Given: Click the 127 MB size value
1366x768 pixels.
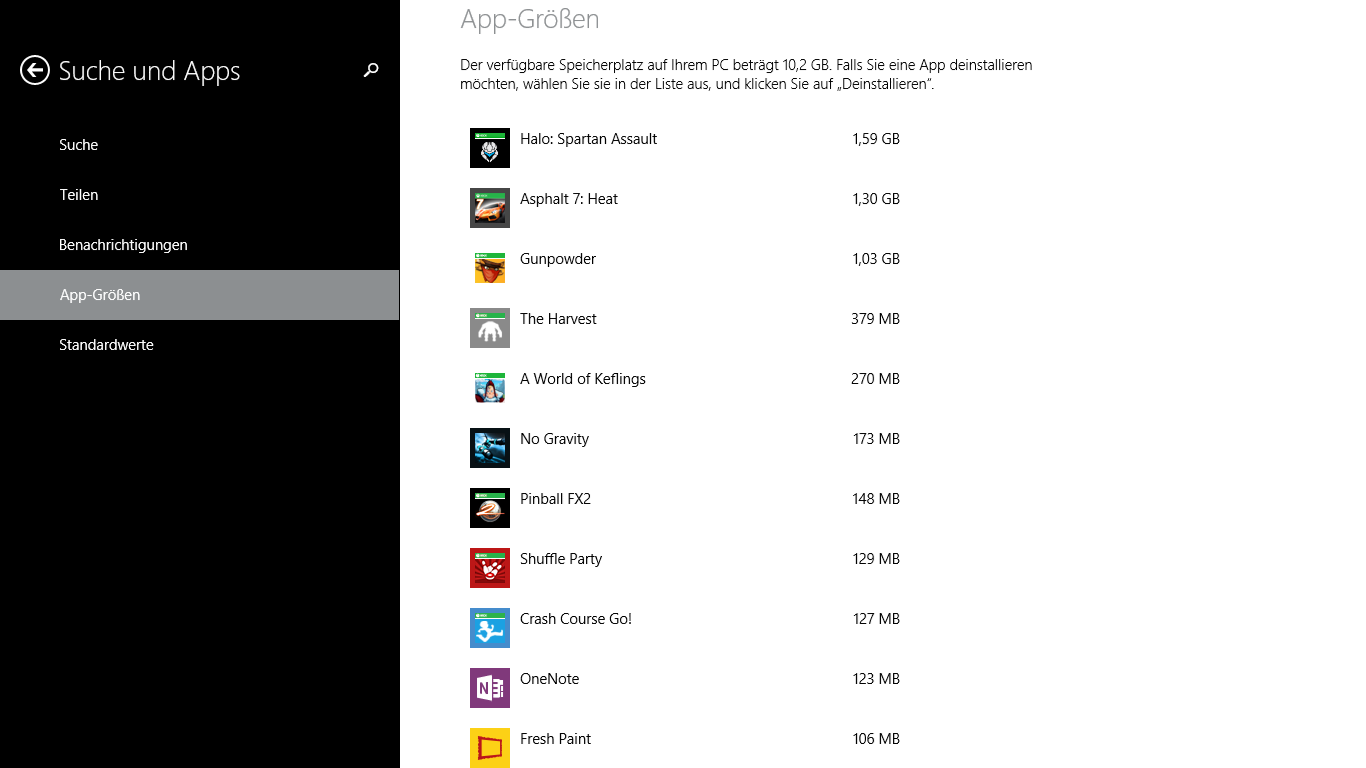Looking at the screenshot, I should click(x=876, y=619).
